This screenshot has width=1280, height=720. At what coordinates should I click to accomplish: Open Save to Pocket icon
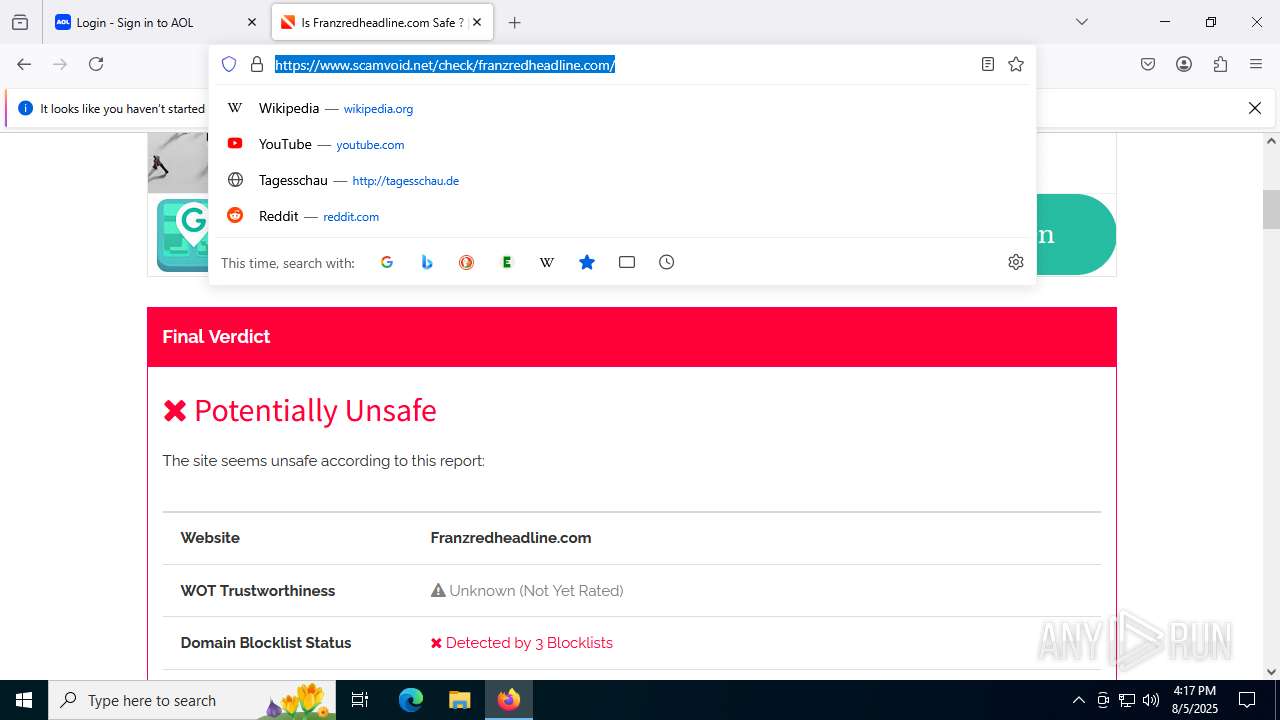pyautogui.click(x=1148, y=64)
